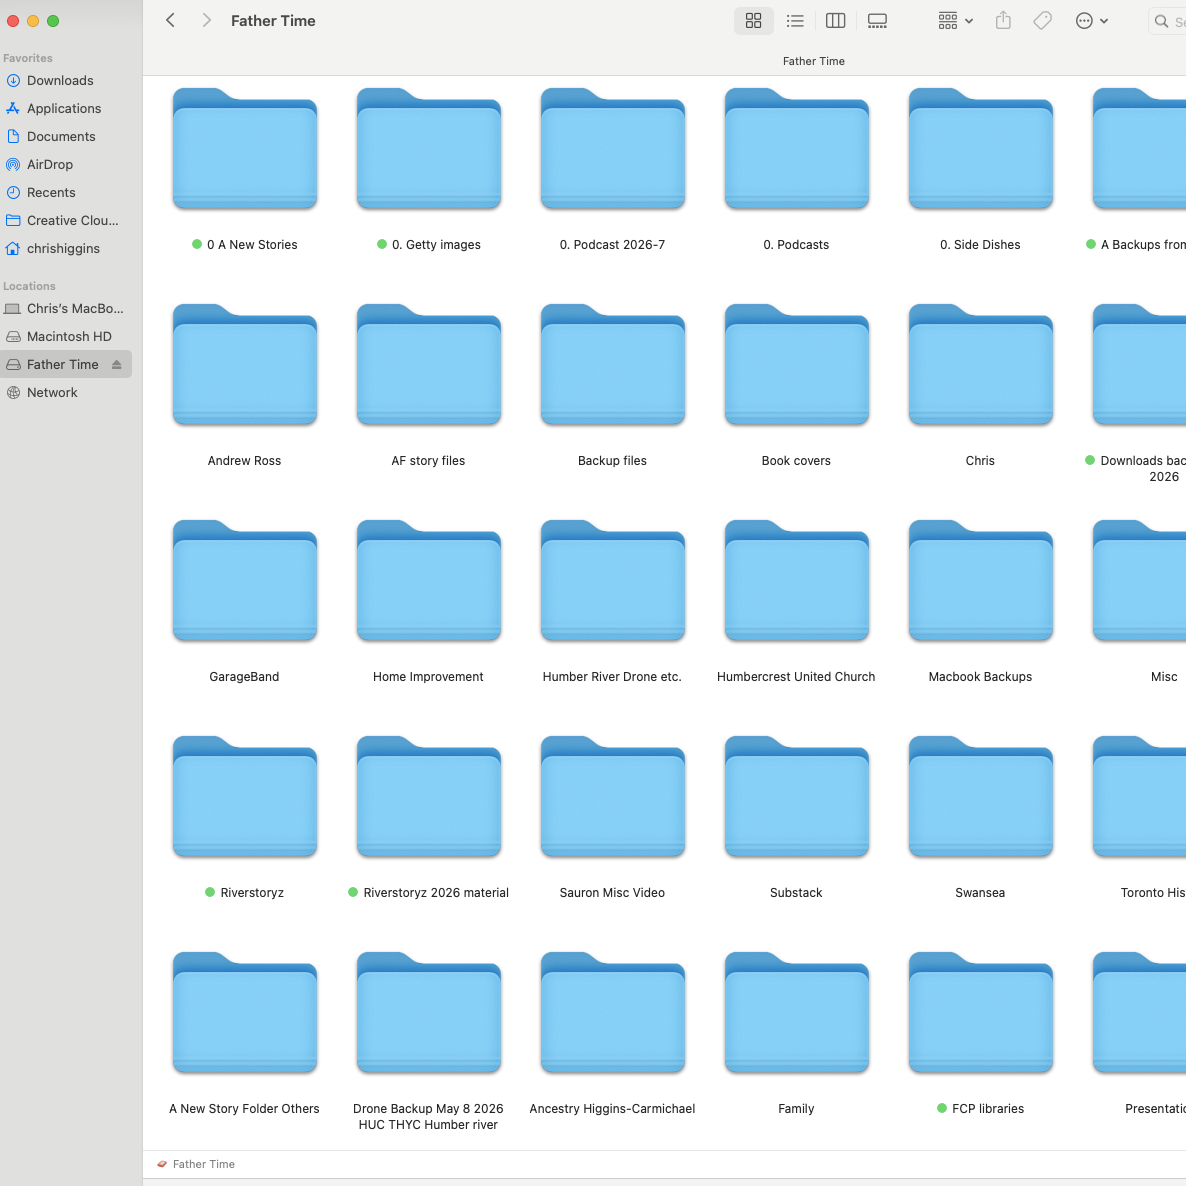Select the AF story files folder
The height and width of the screenshot is (1186, 1186).
pos(428,365)
